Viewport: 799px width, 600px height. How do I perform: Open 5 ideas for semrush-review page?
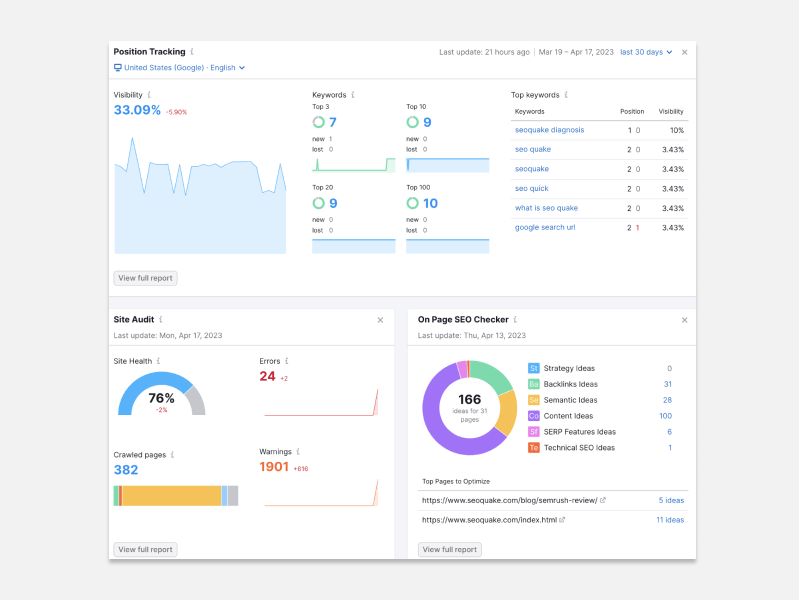[671, 501]
